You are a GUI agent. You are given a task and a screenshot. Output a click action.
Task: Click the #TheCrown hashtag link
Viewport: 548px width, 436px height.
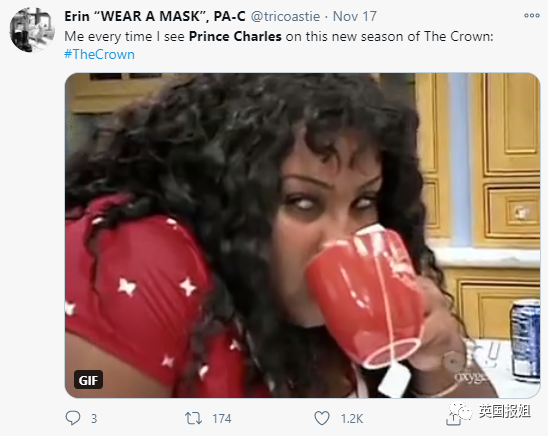tap(99, 54)
